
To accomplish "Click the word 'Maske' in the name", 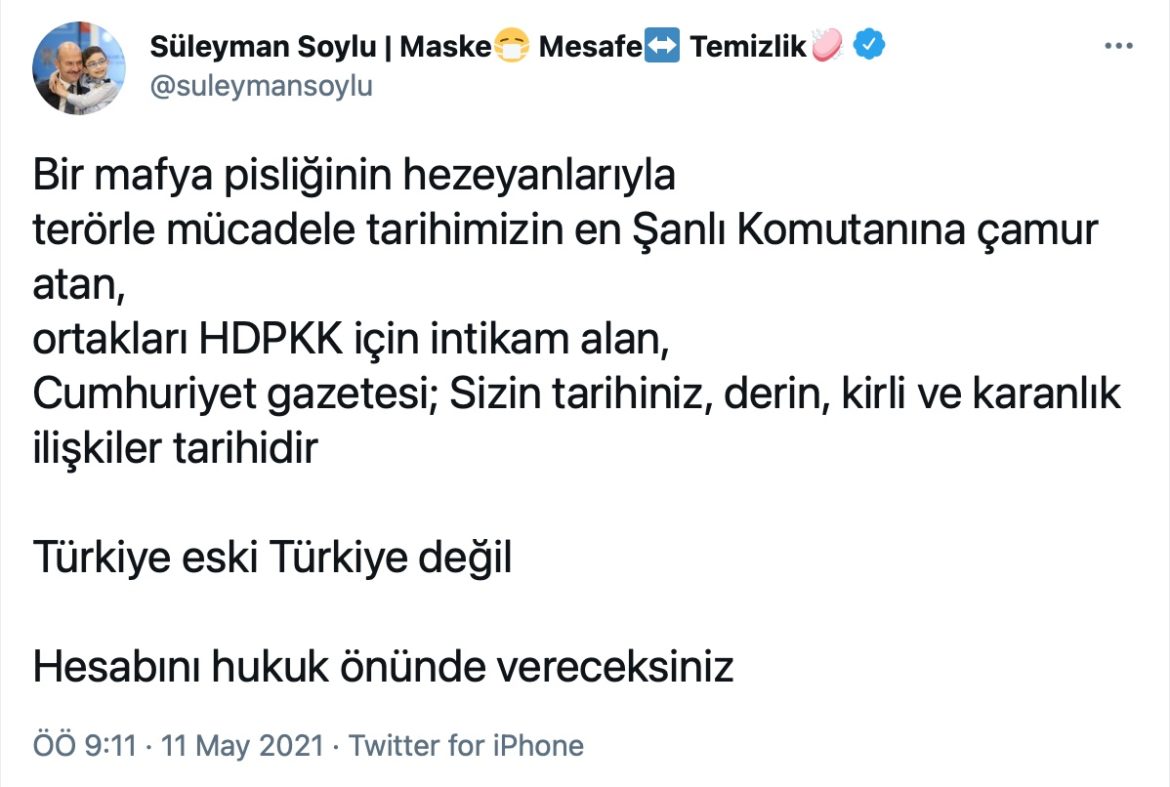I will point(446,47).
